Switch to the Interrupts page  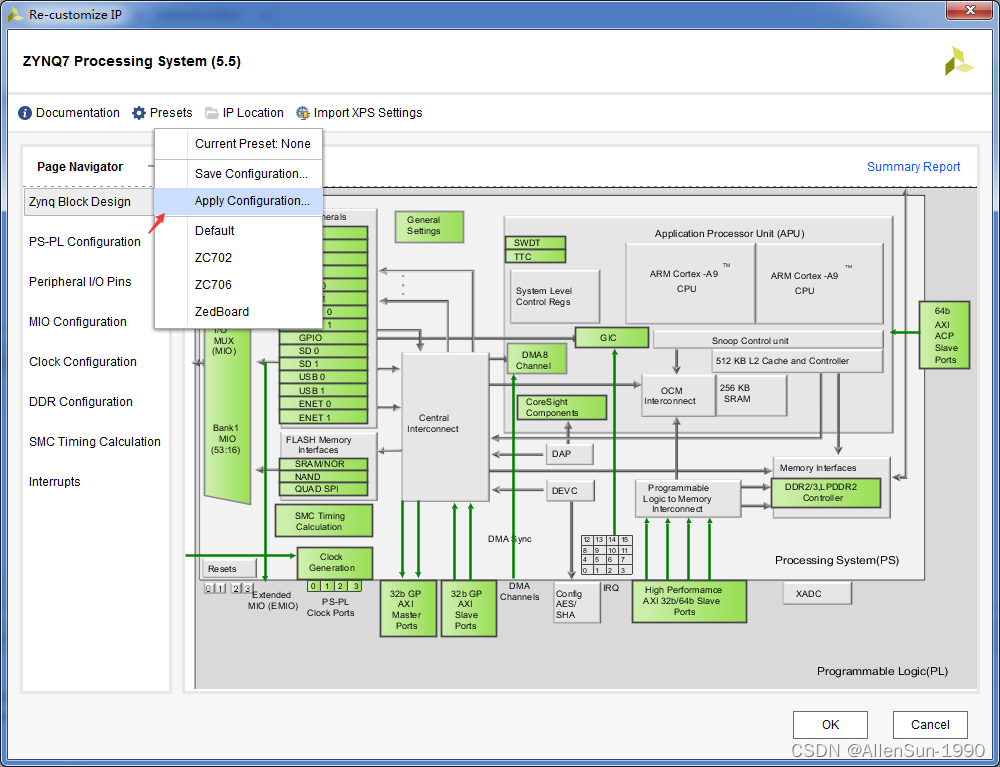54,481
